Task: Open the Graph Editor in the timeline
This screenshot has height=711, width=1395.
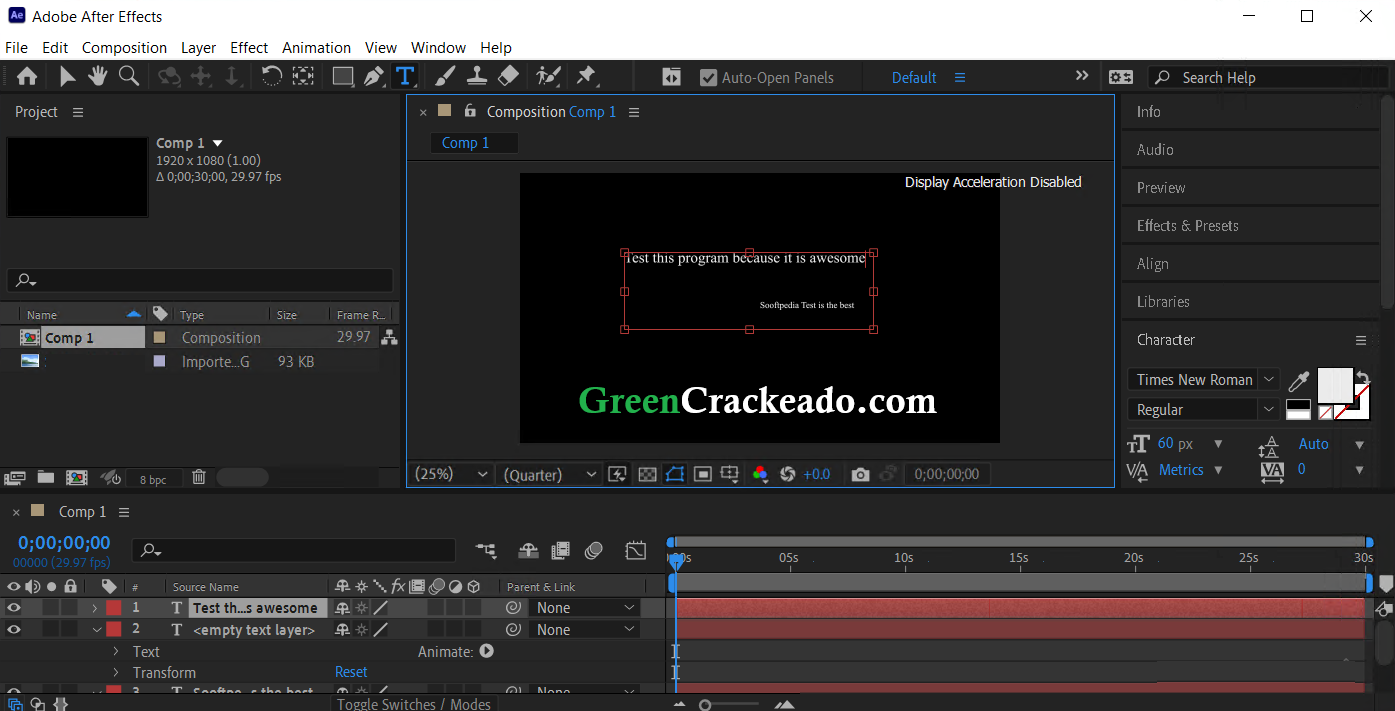Action: tap(635, 551)
